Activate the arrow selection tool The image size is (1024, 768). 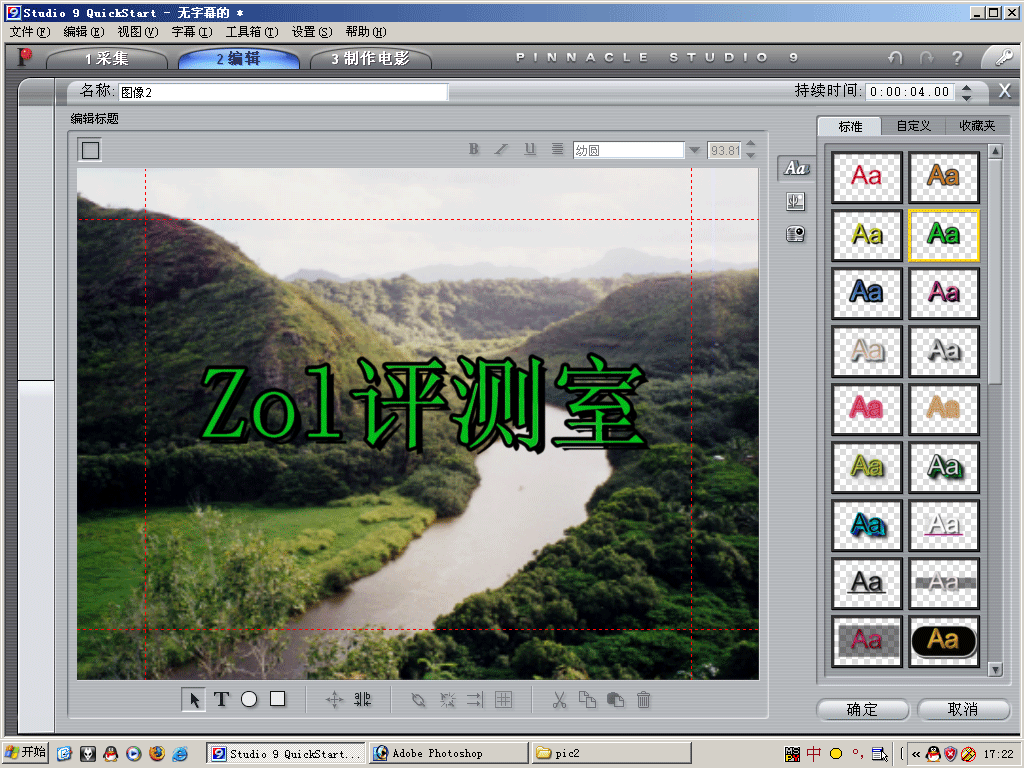[x=193, y=700]
